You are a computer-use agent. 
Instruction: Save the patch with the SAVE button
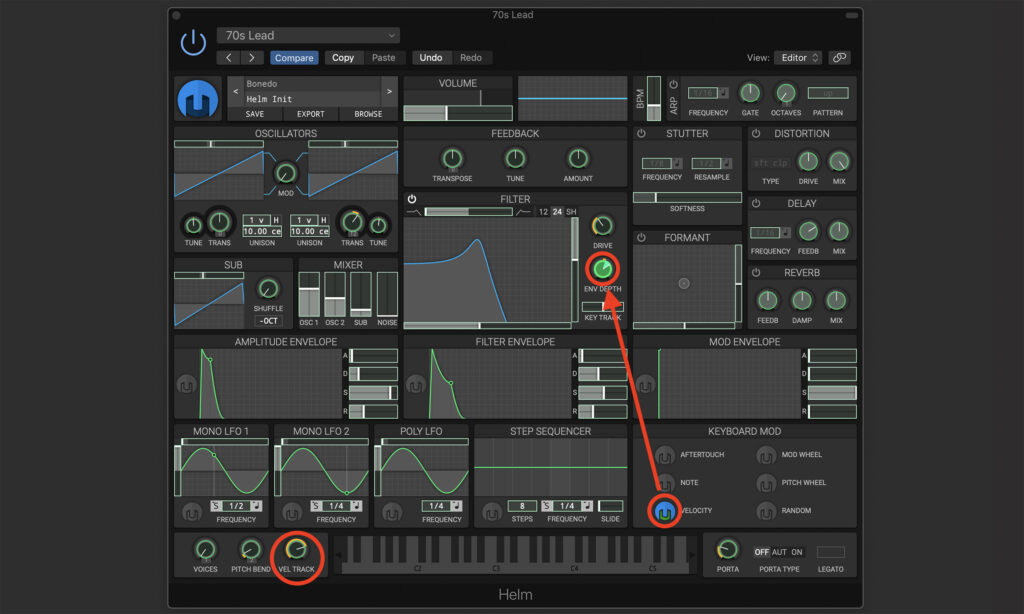pos(255,114)
